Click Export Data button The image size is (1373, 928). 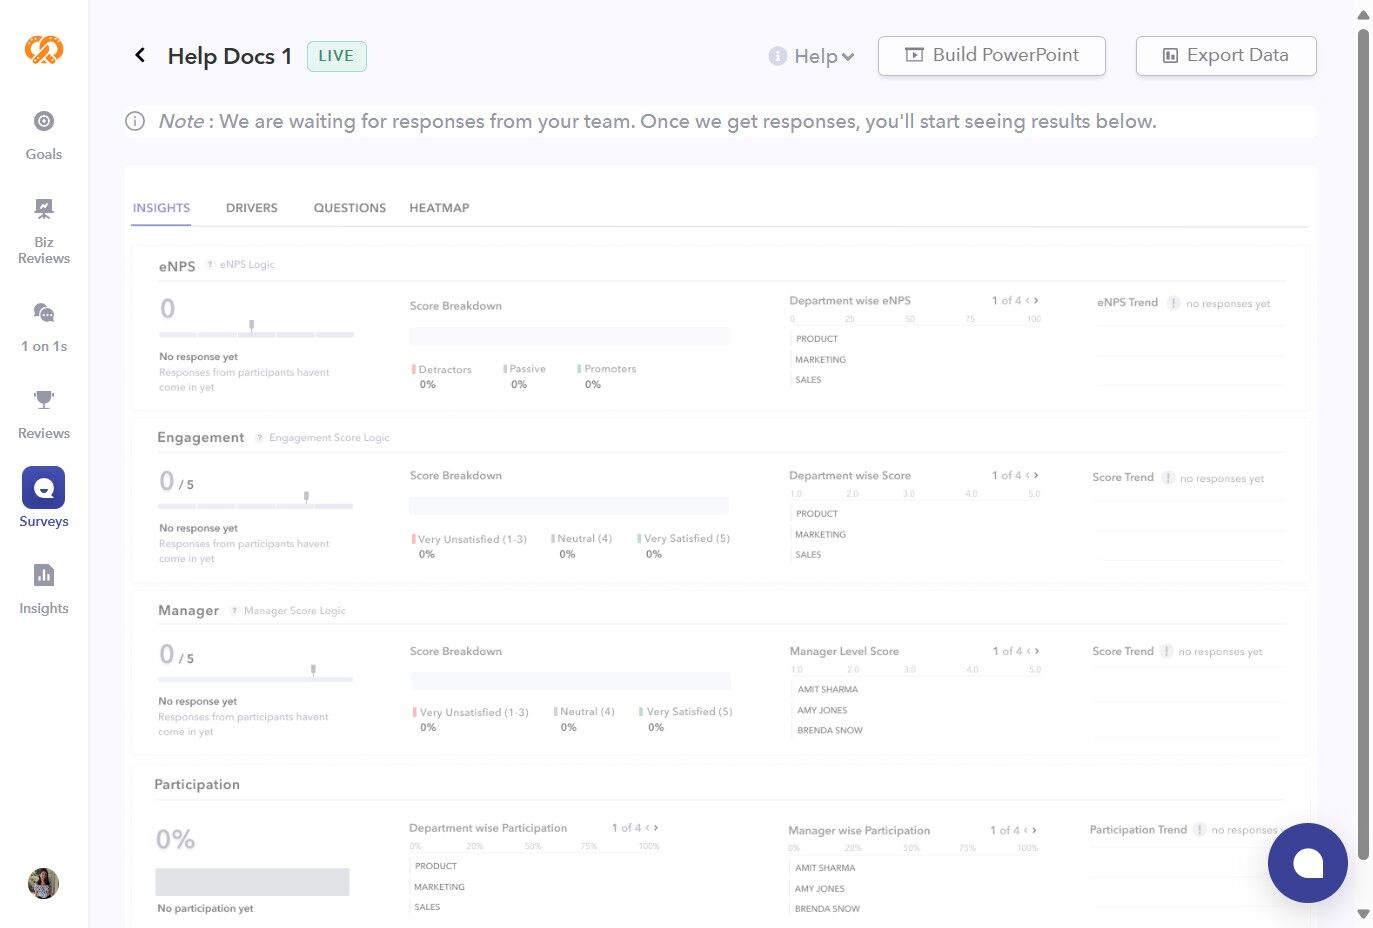[x=1225, y=56]
